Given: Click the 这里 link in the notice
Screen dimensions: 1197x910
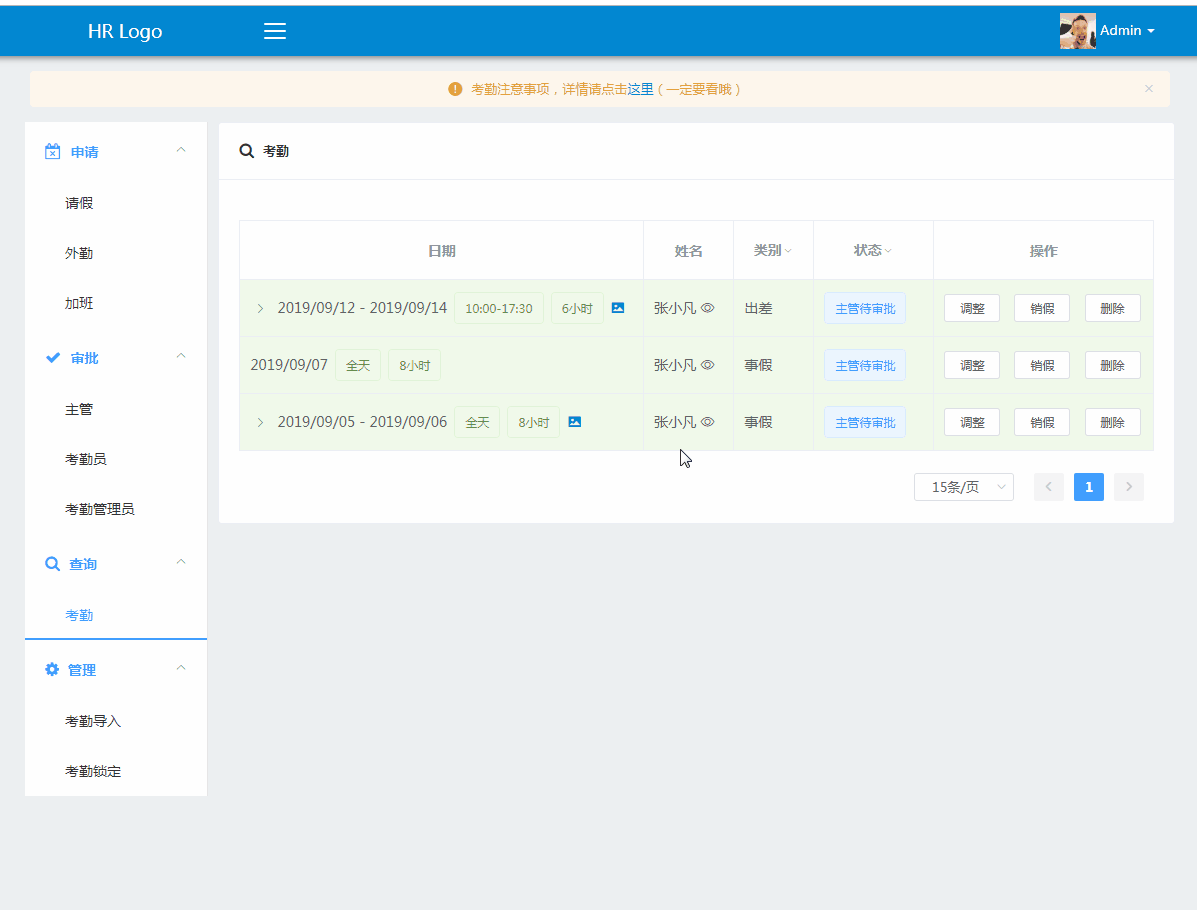Looking at the screenshot, I should pos(640,89).
